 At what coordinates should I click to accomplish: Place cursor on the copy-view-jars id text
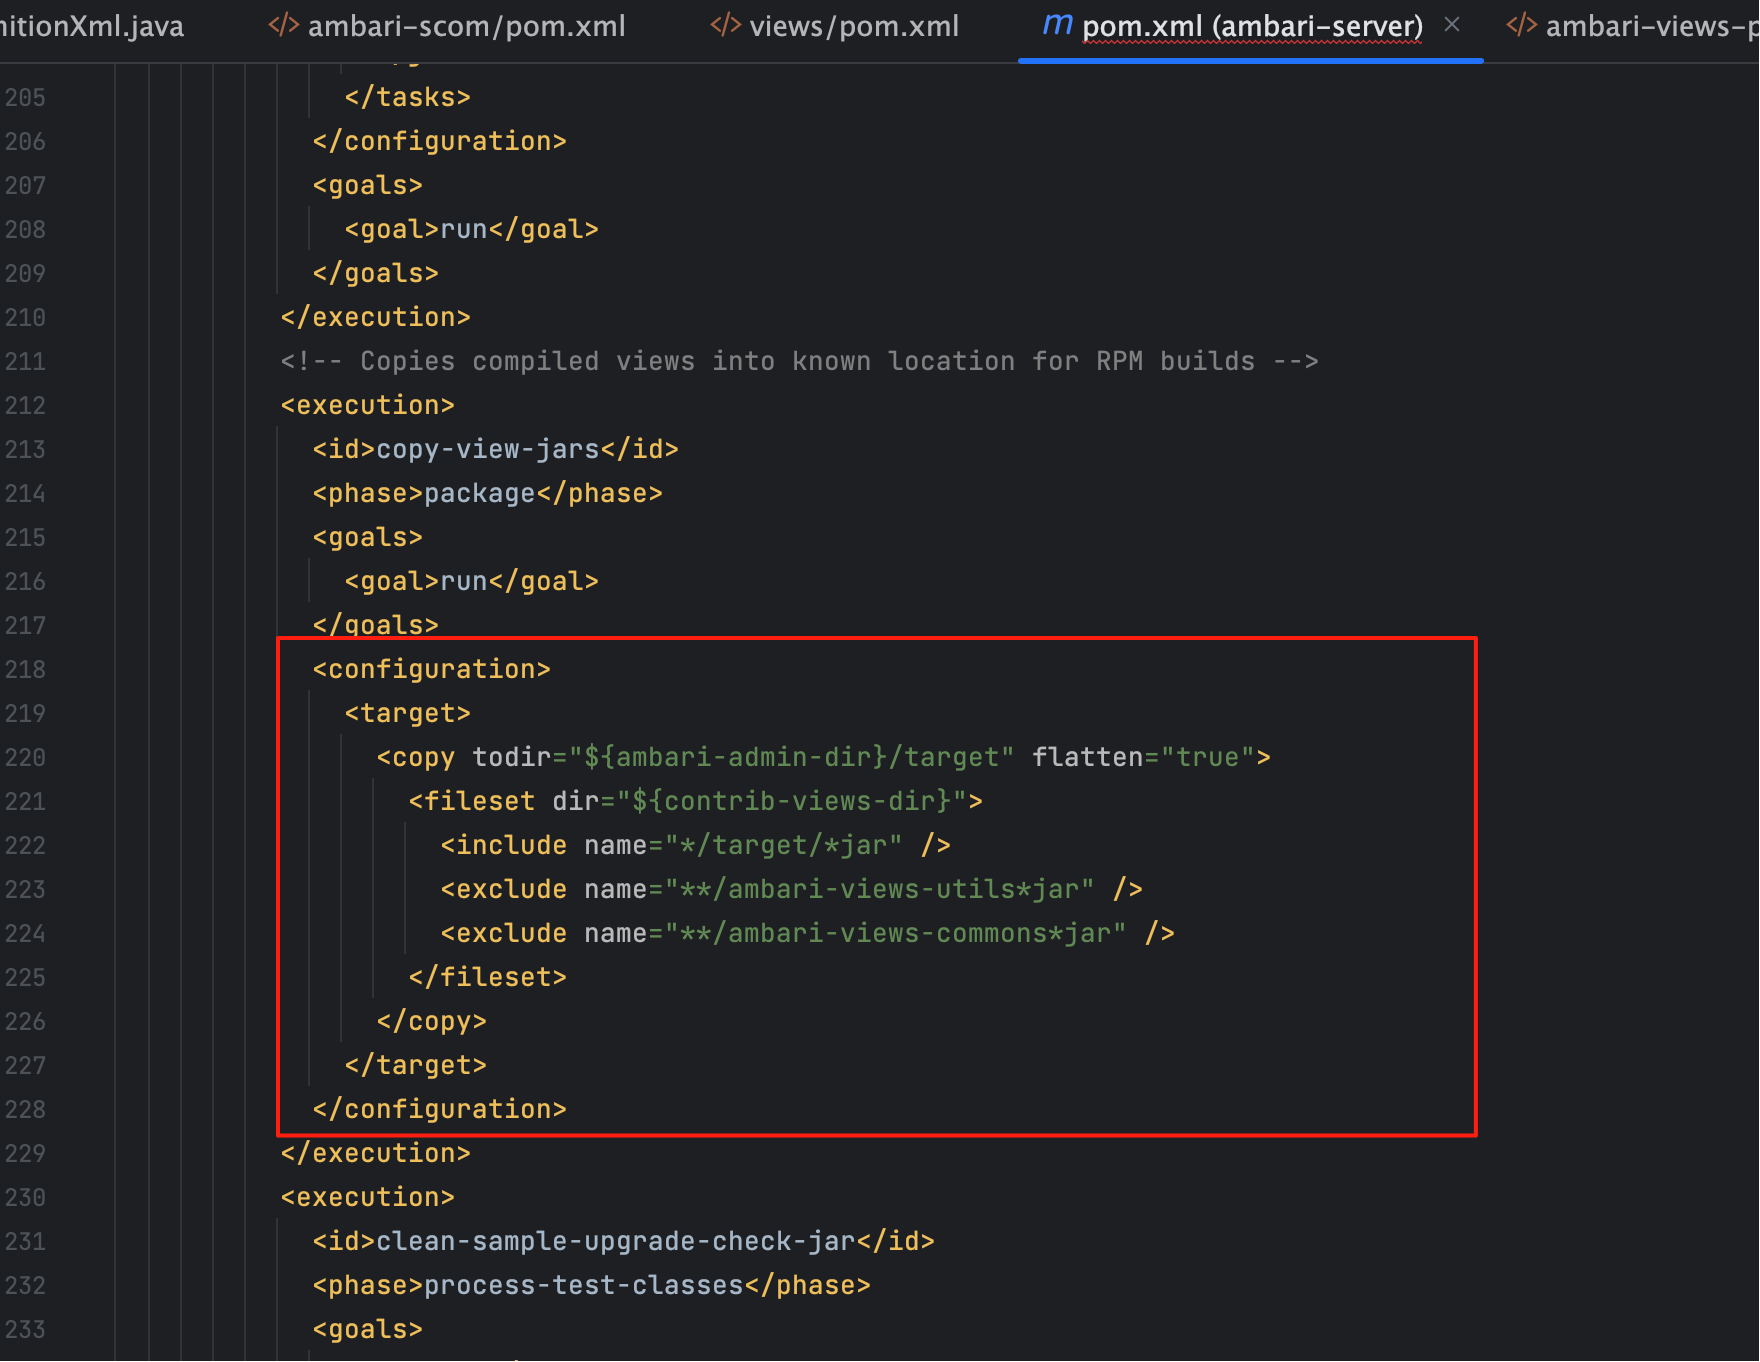487,450
